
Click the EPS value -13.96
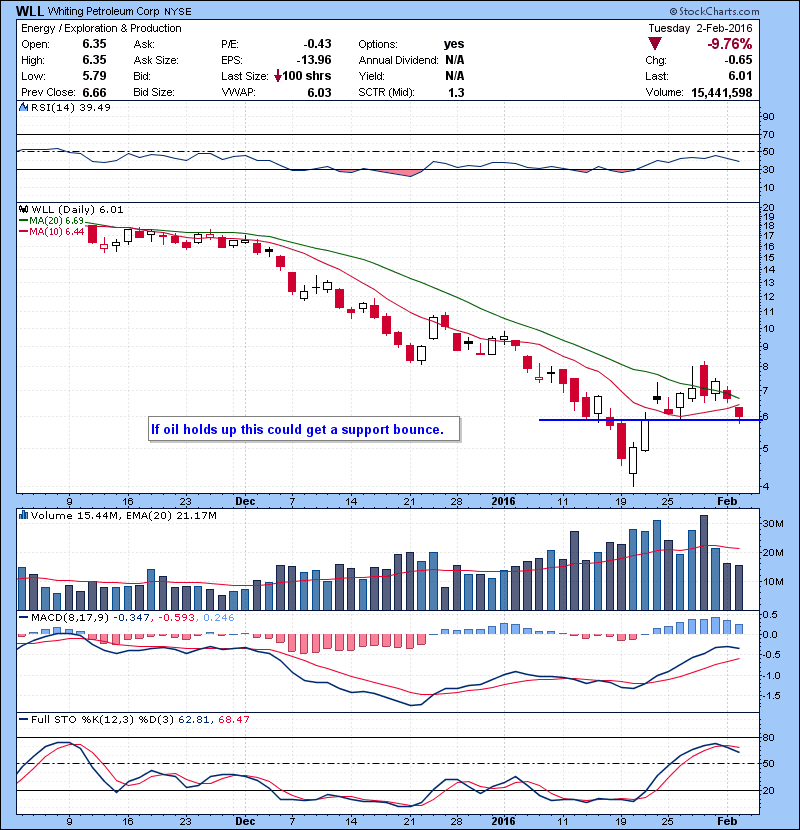point(314,60)
